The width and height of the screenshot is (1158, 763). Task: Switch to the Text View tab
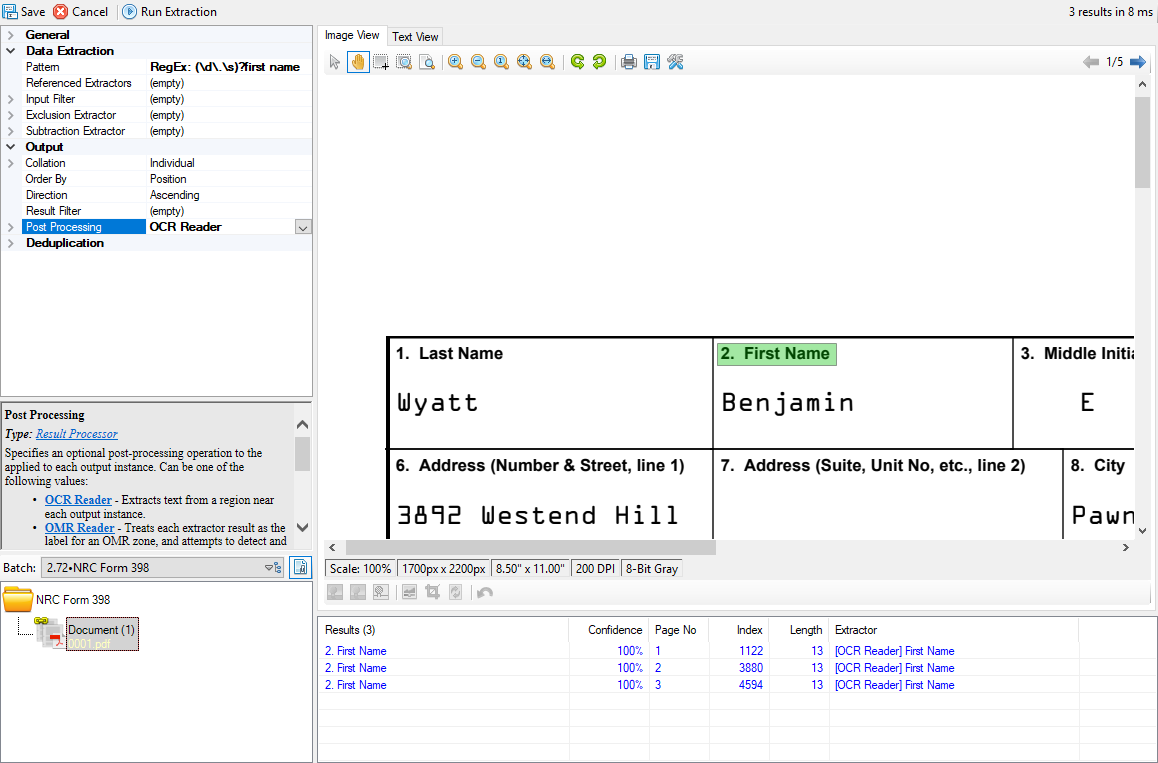415,37
